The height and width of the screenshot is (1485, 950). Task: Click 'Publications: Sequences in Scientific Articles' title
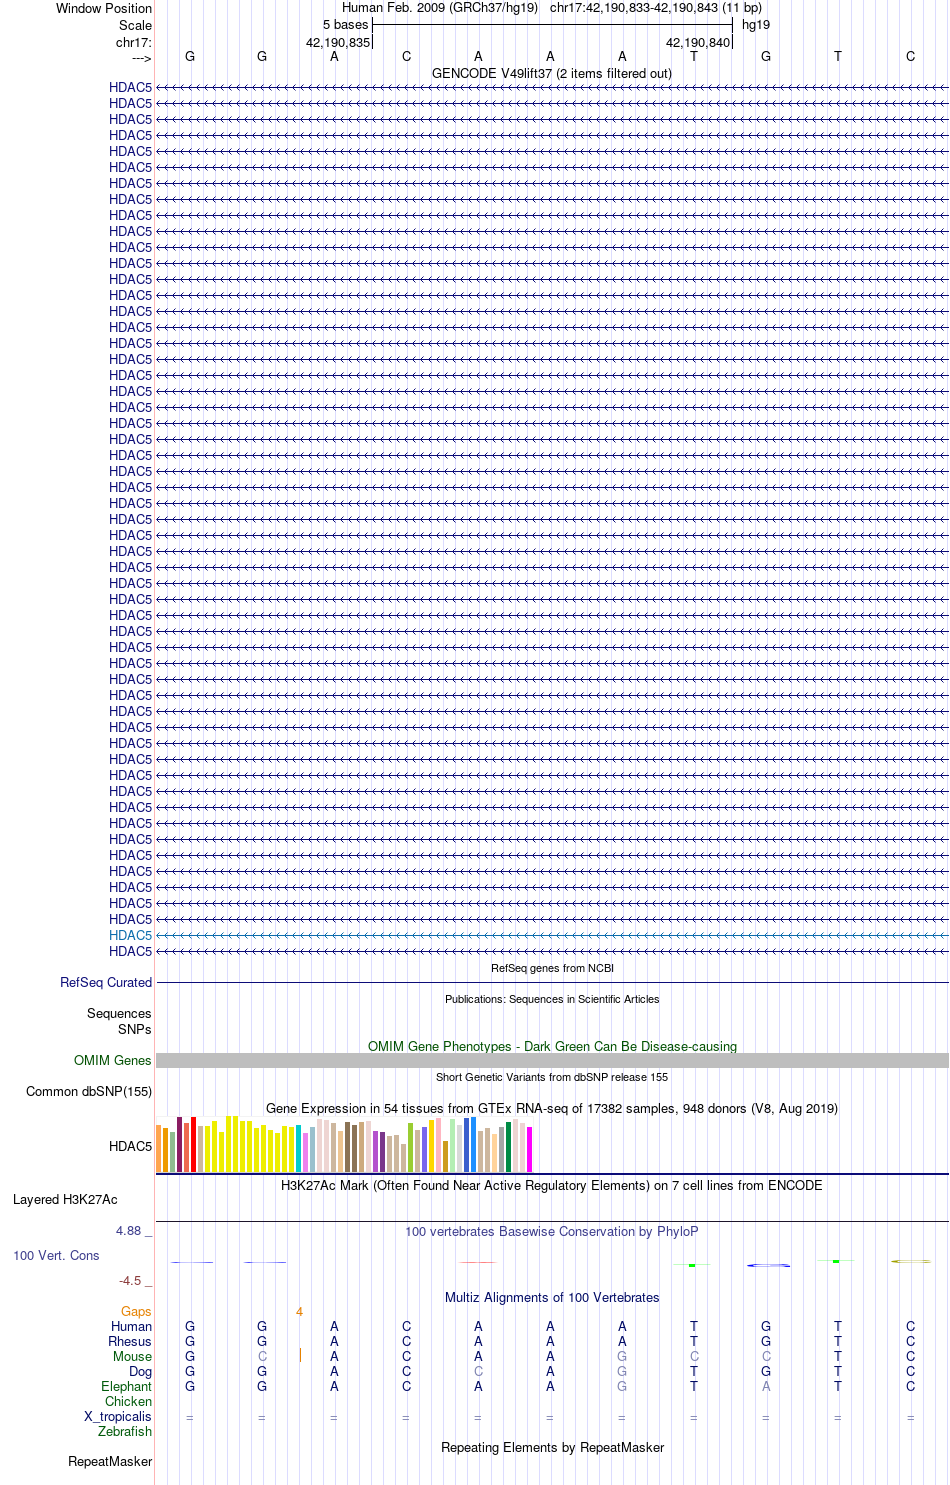click(552, 999)
